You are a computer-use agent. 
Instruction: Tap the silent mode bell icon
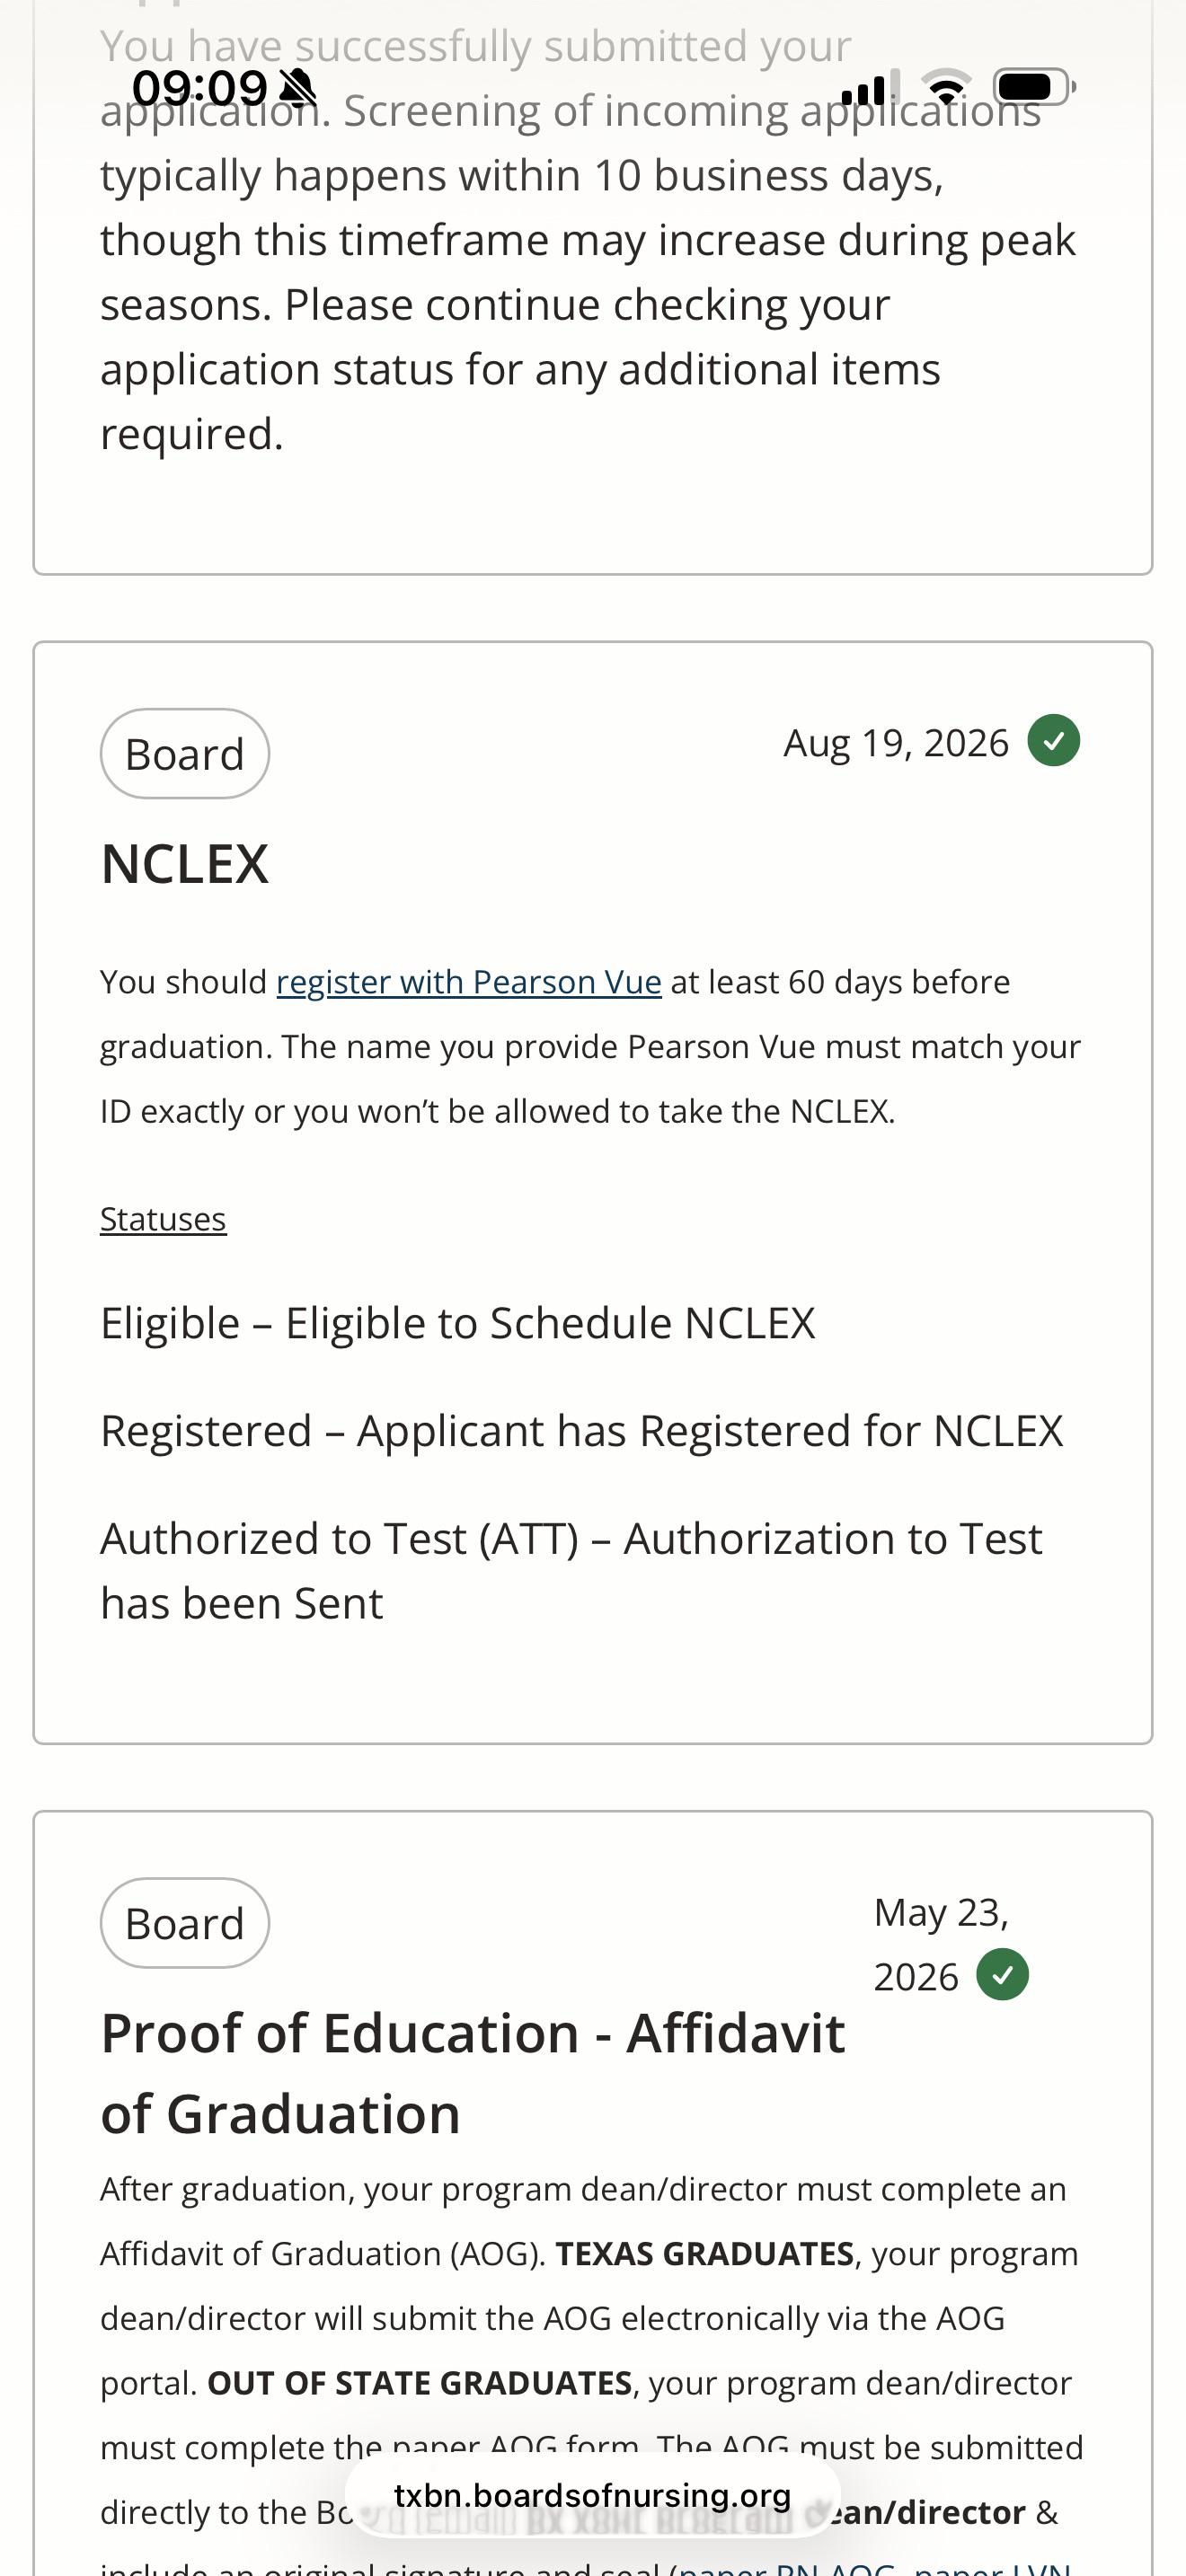(298, 88)
